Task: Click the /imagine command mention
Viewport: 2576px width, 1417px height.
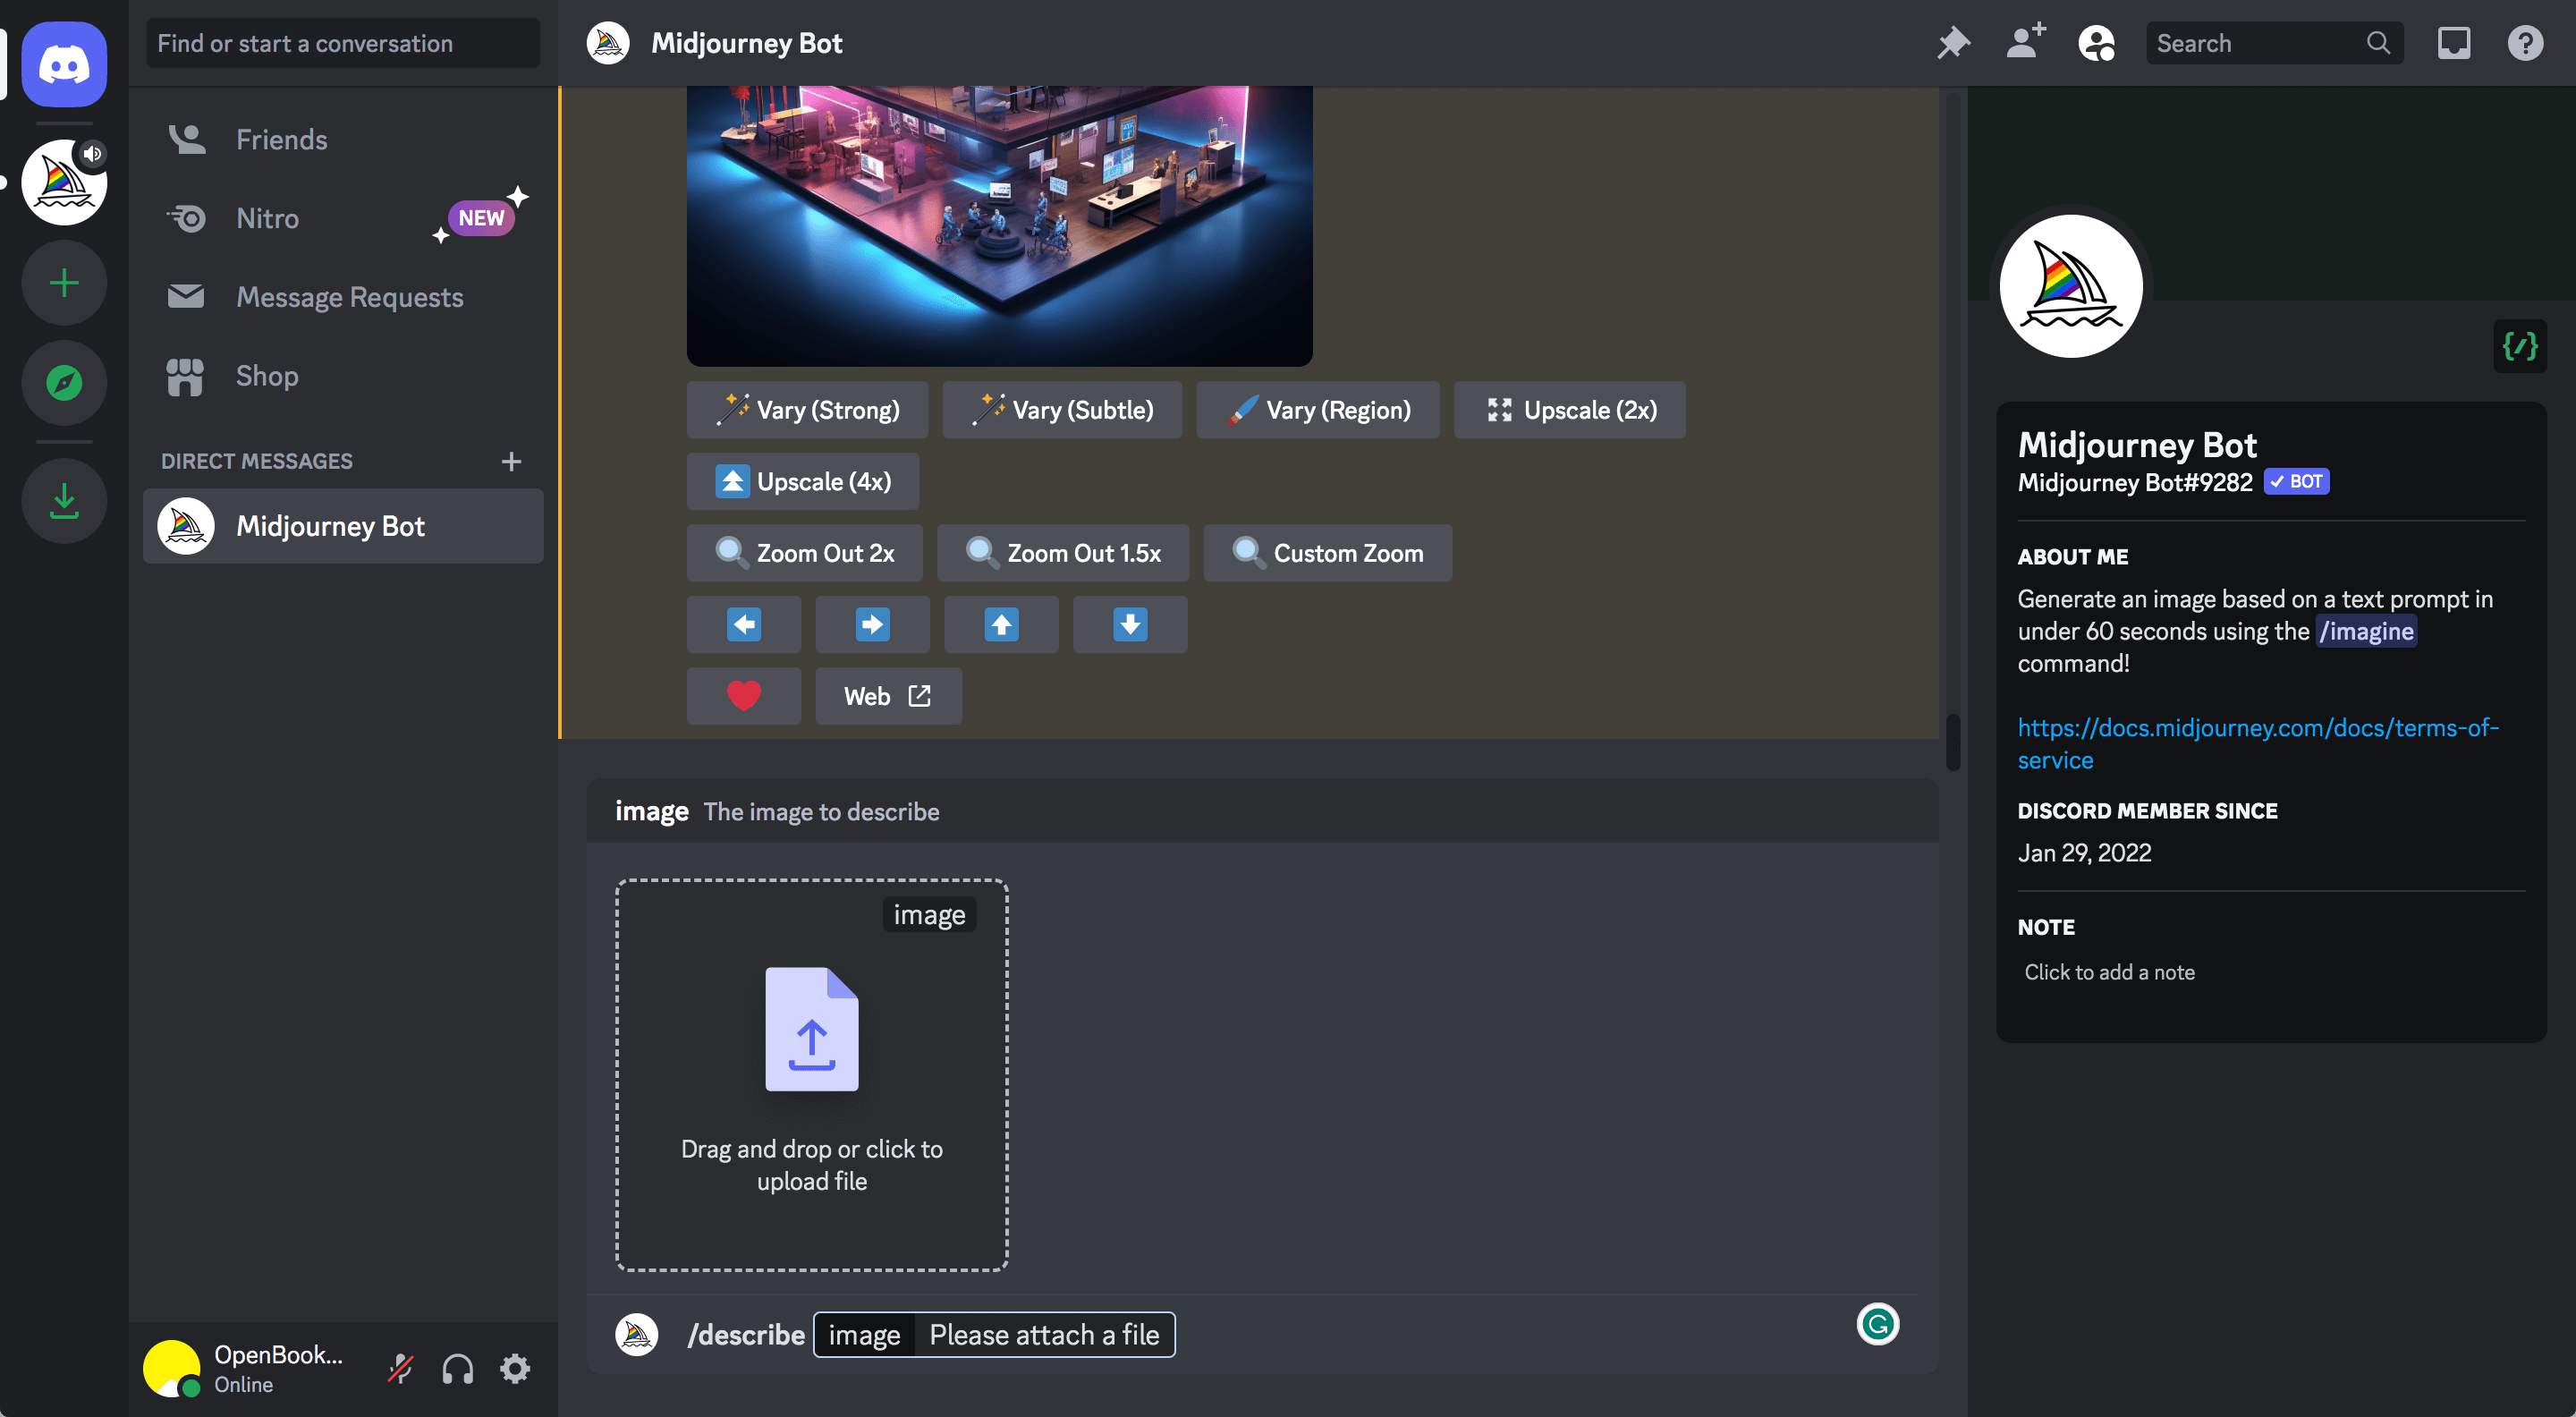Action: 2366,631
